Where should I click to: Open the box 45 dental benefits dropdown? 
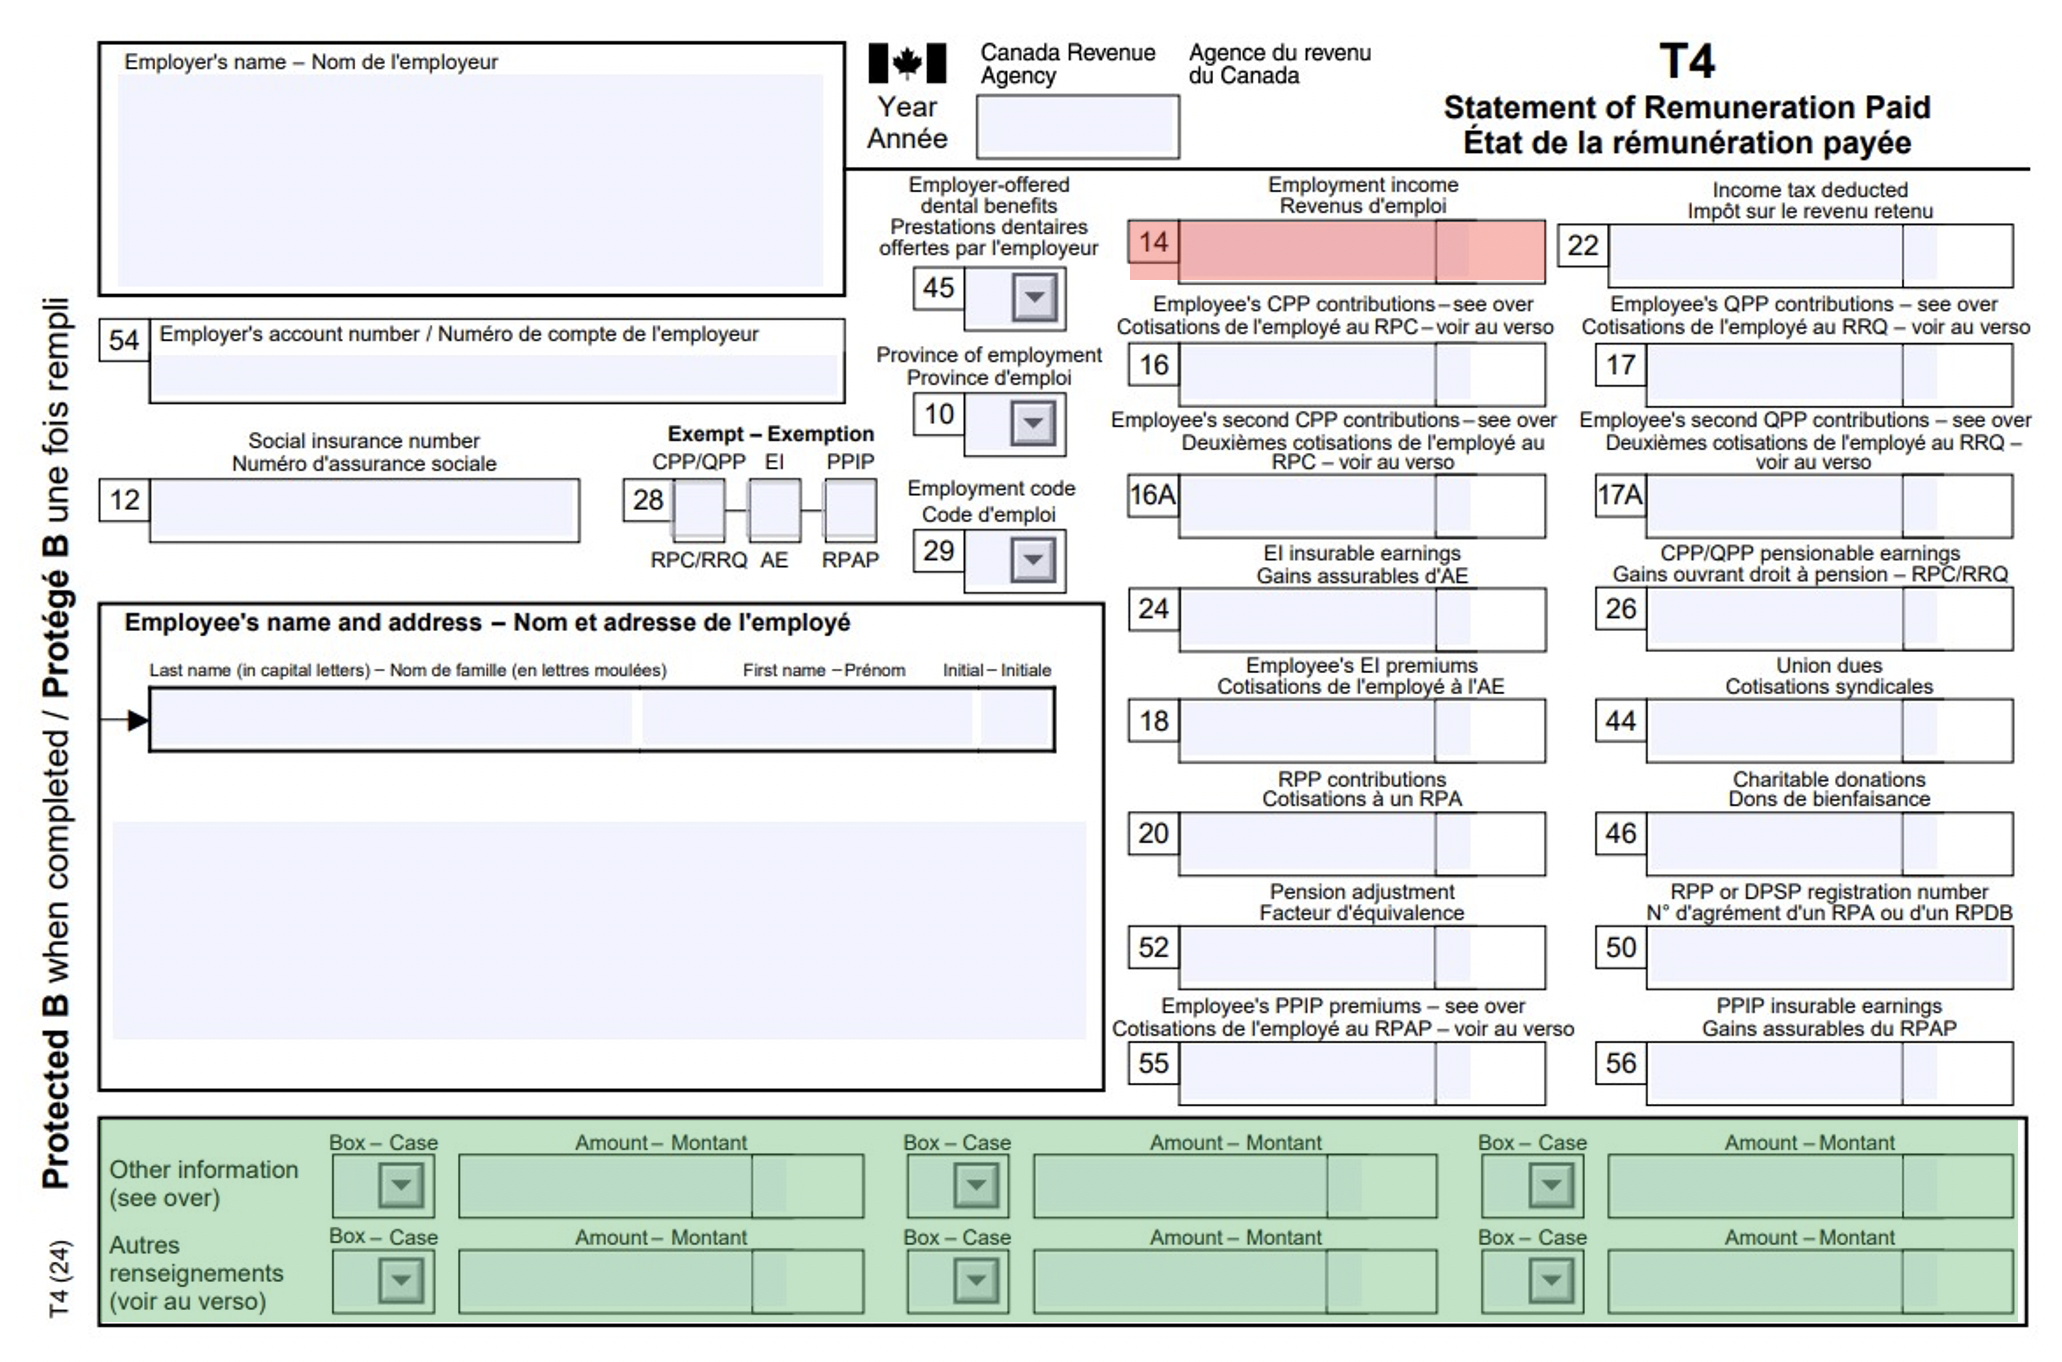tap(1034, 298)
